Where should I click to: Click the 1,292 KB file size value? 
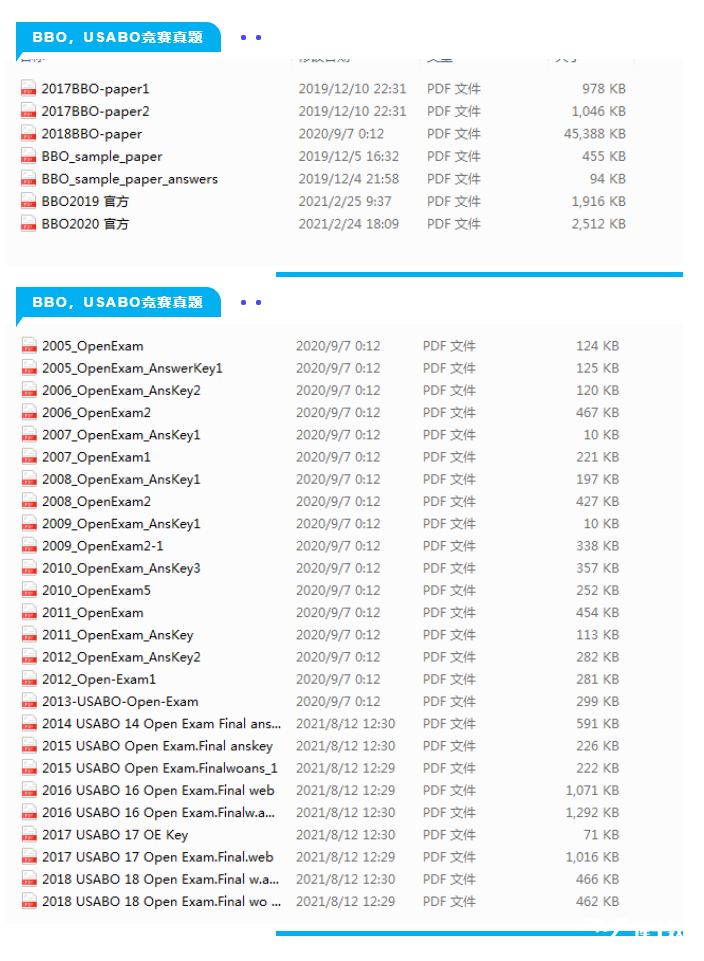pos(592,813)
